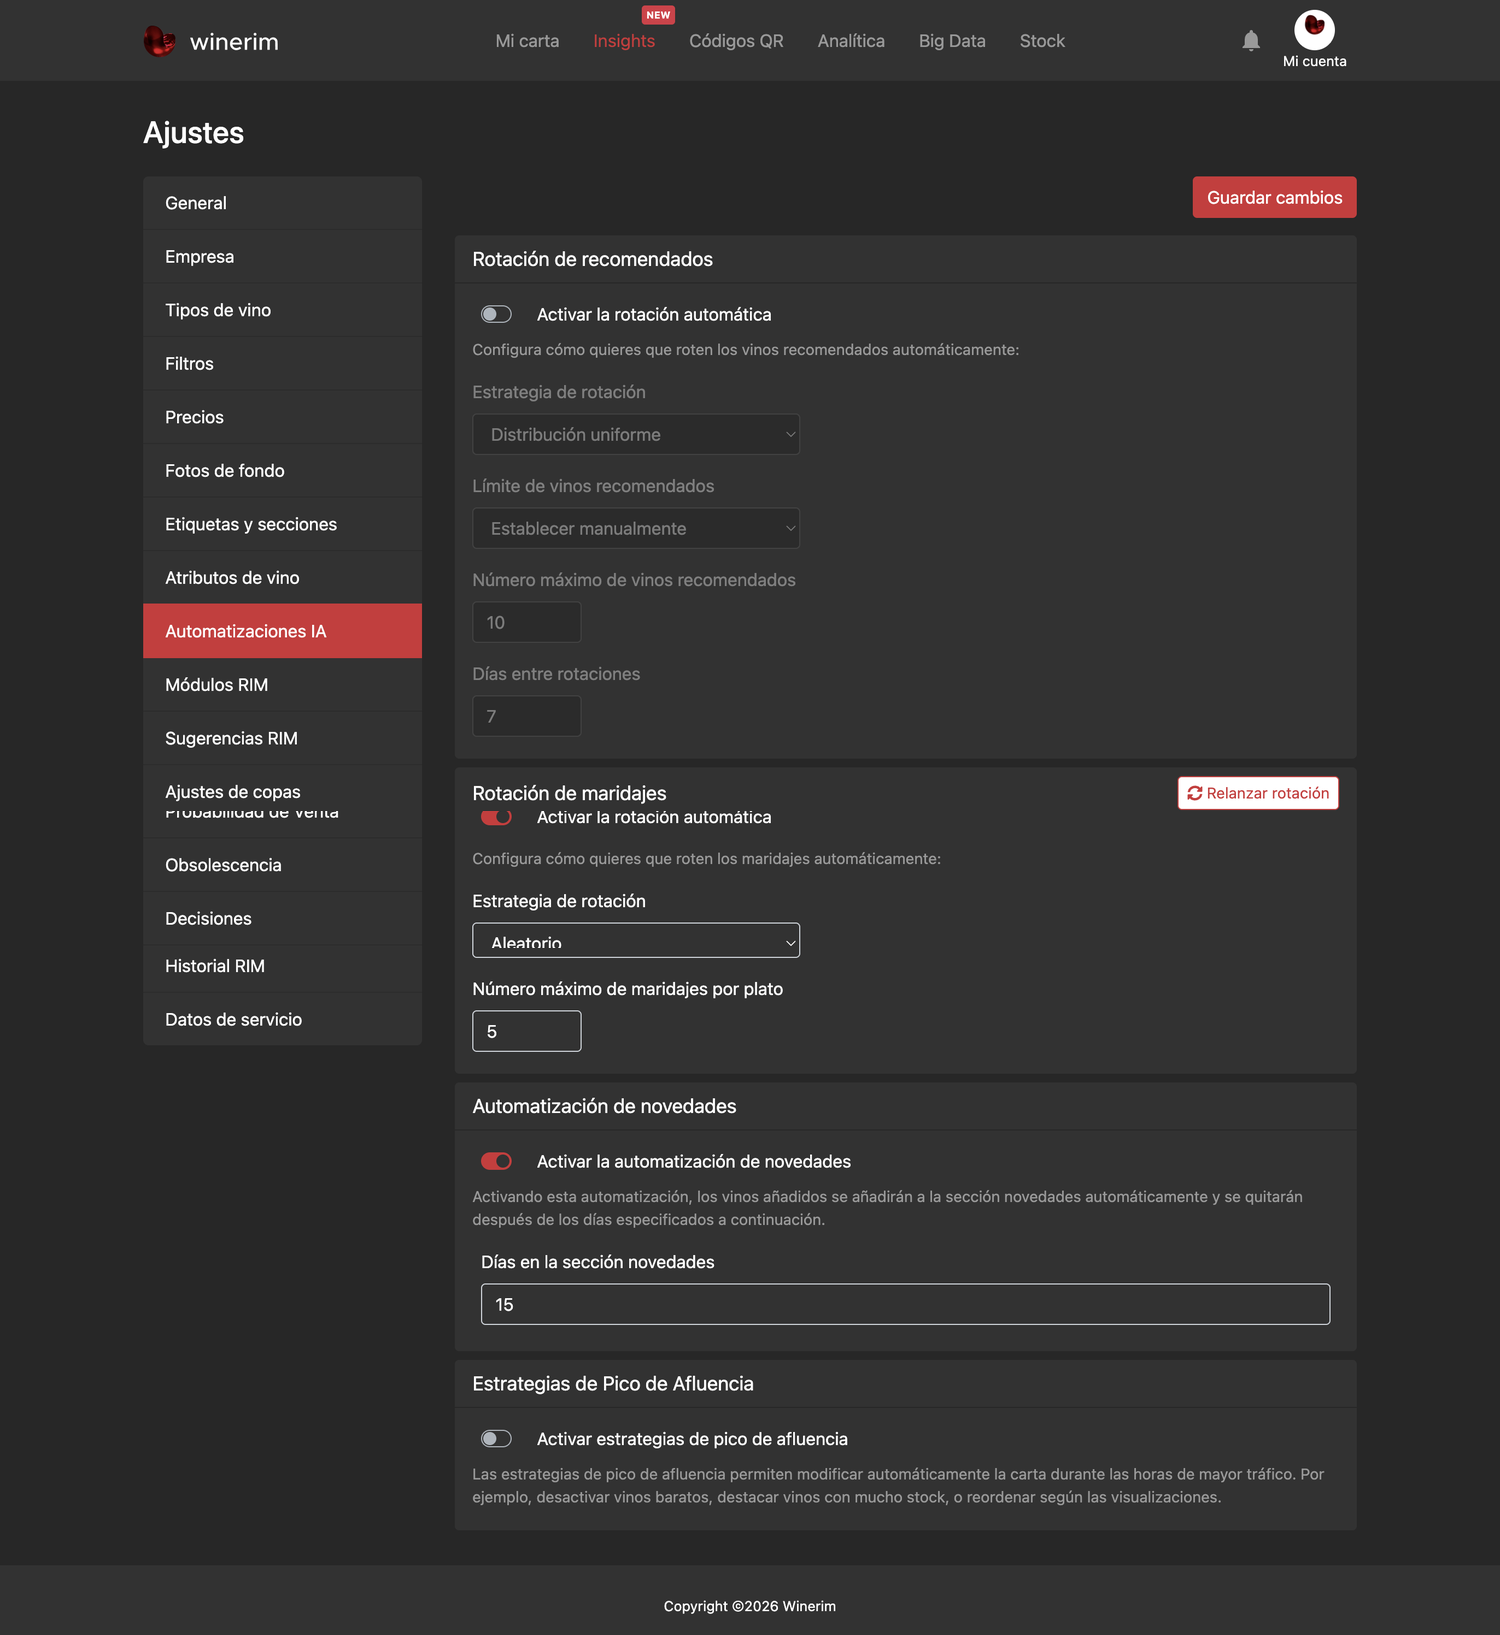Image resolution: width=1500 pixels, height=1635 pixels.
Task: Click the label 'Activar la automatización de novedades'
Action: 694,1161
